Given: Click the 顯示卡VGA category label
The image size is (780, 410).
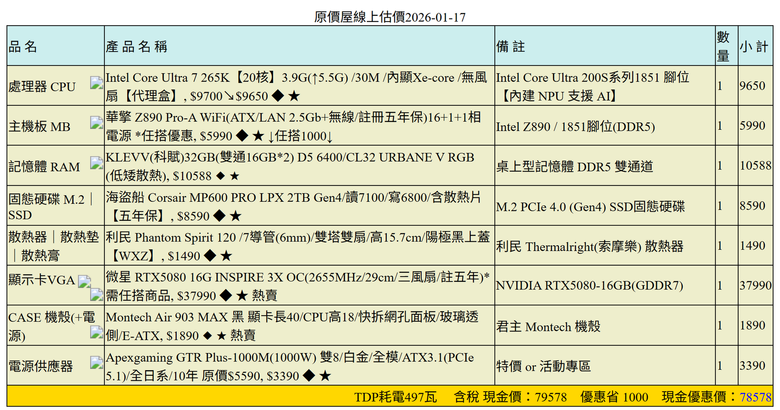Looking at the screenshot, I should point(42,280).
